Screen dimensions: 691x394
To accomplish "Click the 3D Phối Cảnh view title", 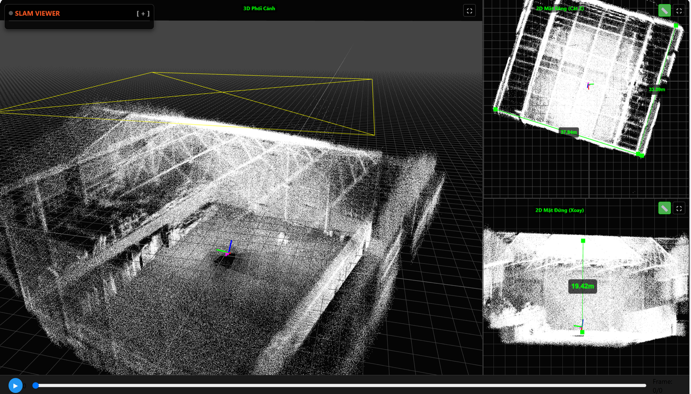I will coord(259,8).
